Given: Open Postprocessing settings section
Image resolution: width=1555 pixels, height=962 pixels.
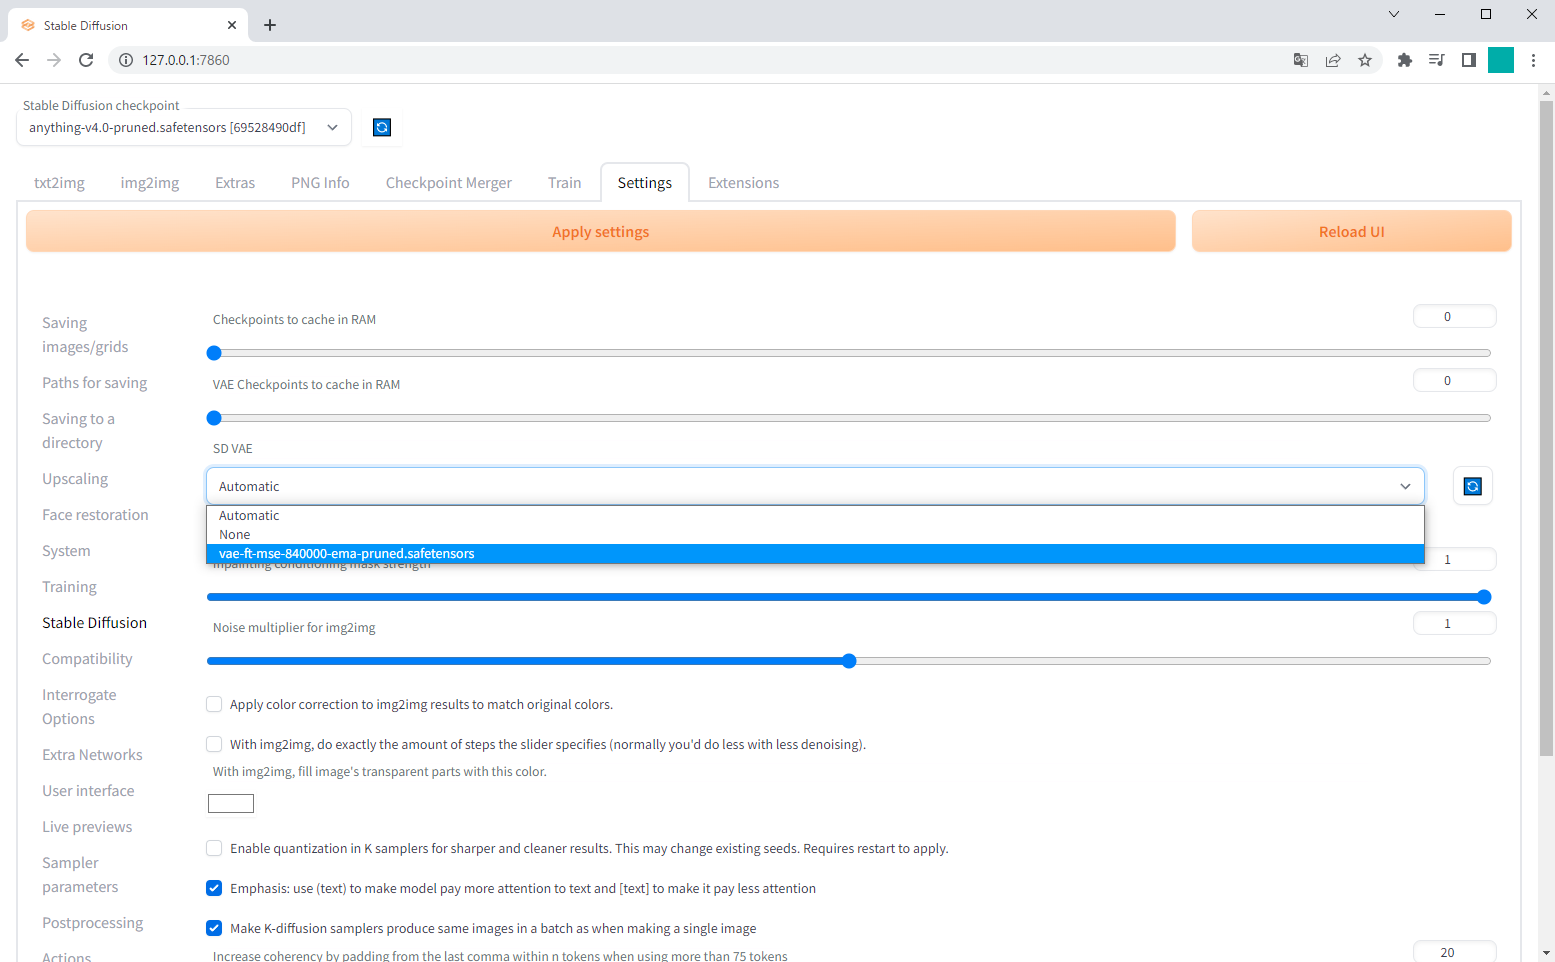Looking at the screenshot, I should 92,923.
